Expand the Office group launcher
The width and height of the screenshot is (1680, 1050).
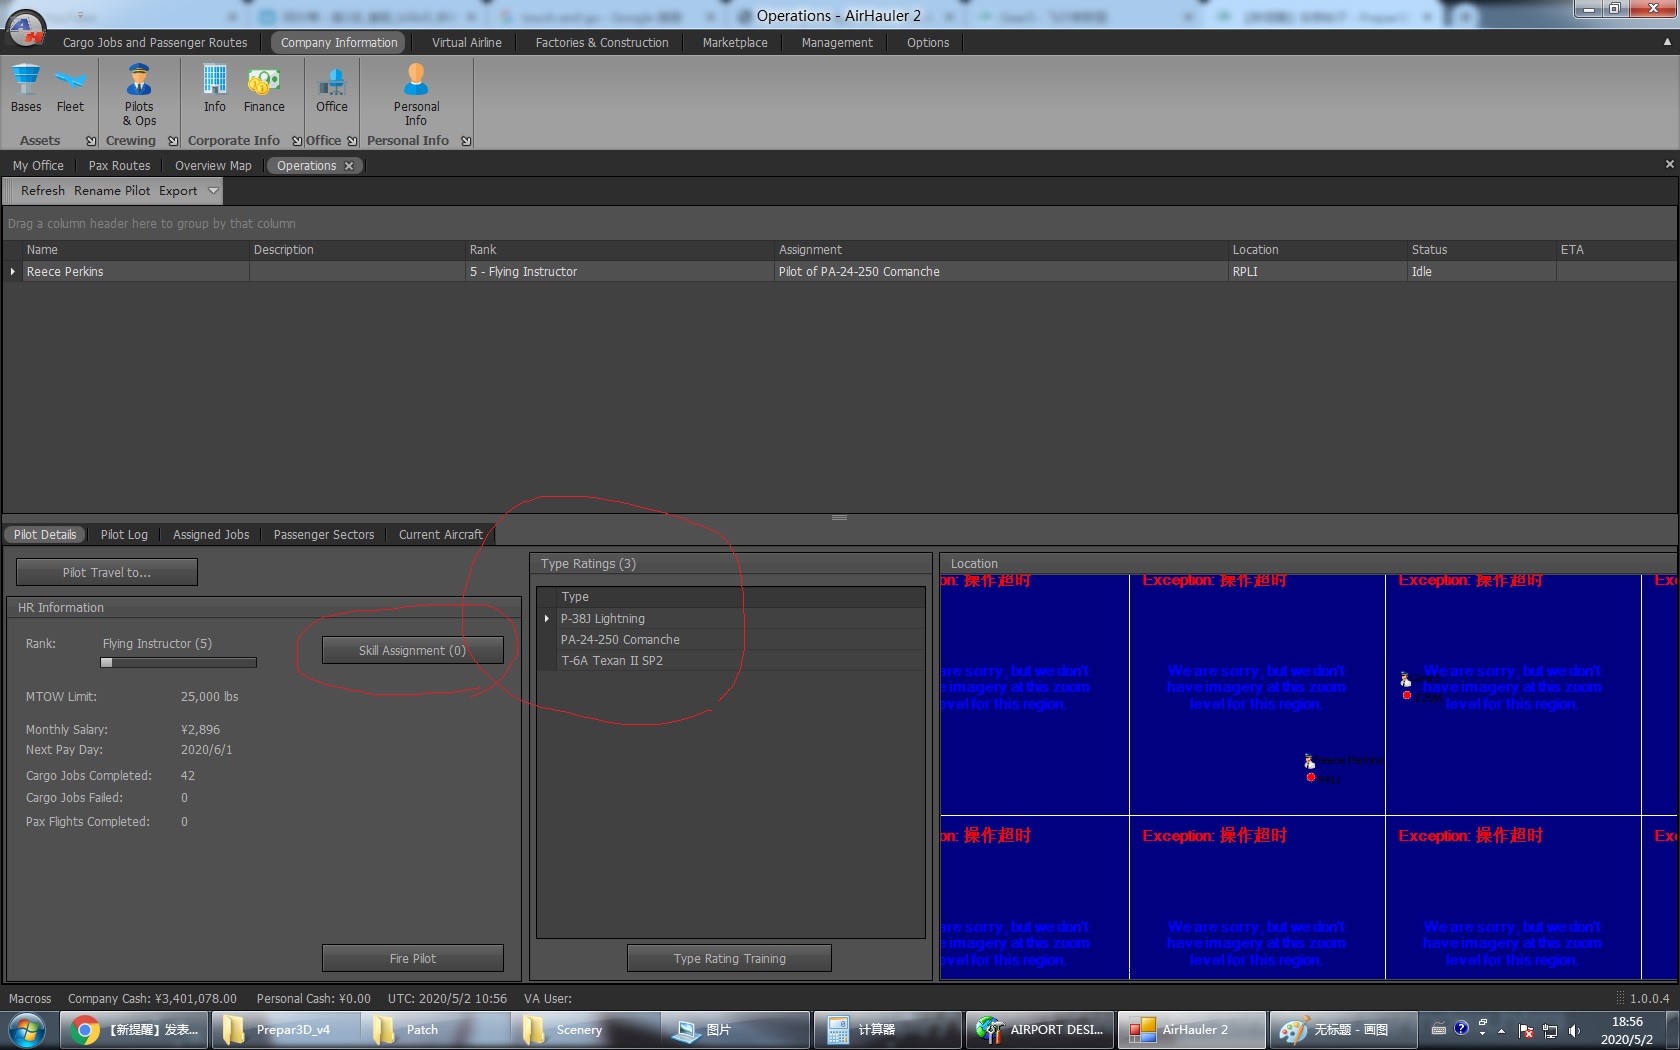coord(352,141)
